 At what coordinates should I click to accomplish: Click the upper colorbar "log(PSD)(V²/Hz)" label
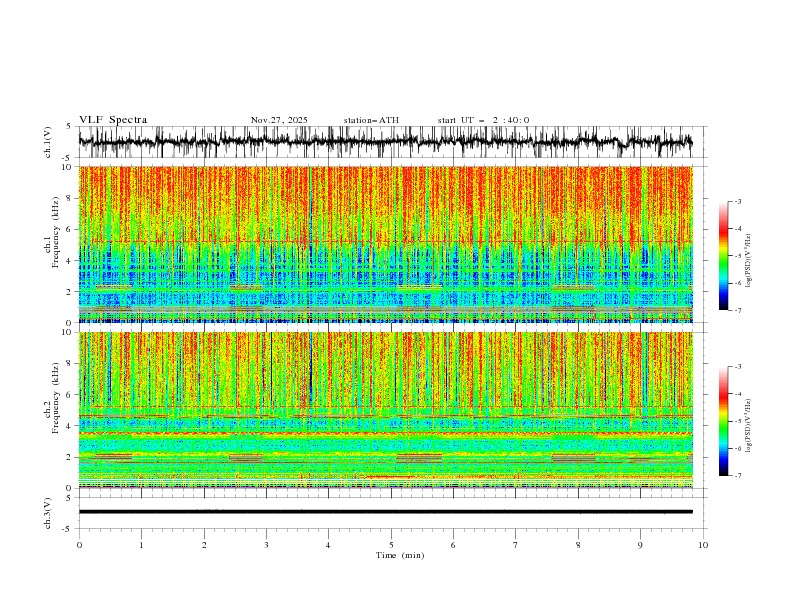pyautogui.click(x=748, y=261)
